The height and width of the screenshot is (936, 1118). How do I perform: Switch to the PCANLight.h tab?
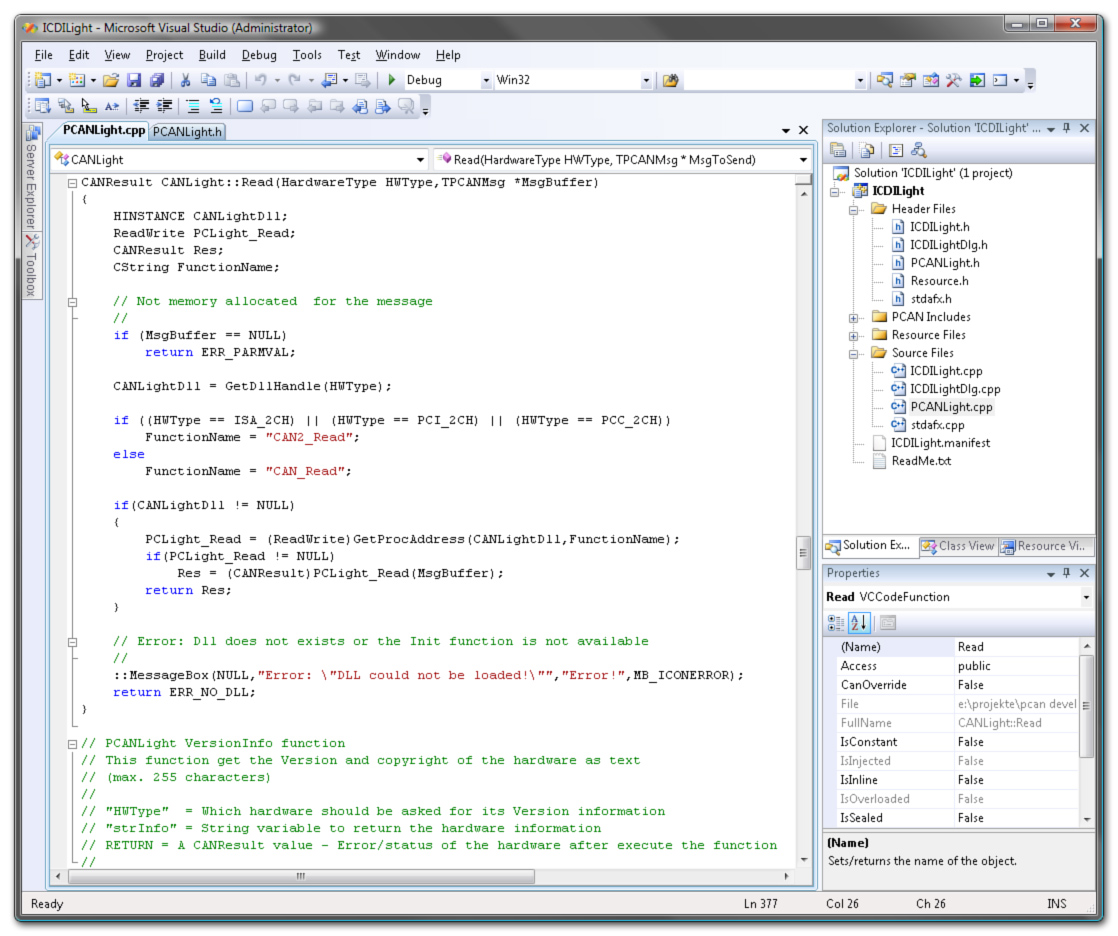click(x=187, y=131)
